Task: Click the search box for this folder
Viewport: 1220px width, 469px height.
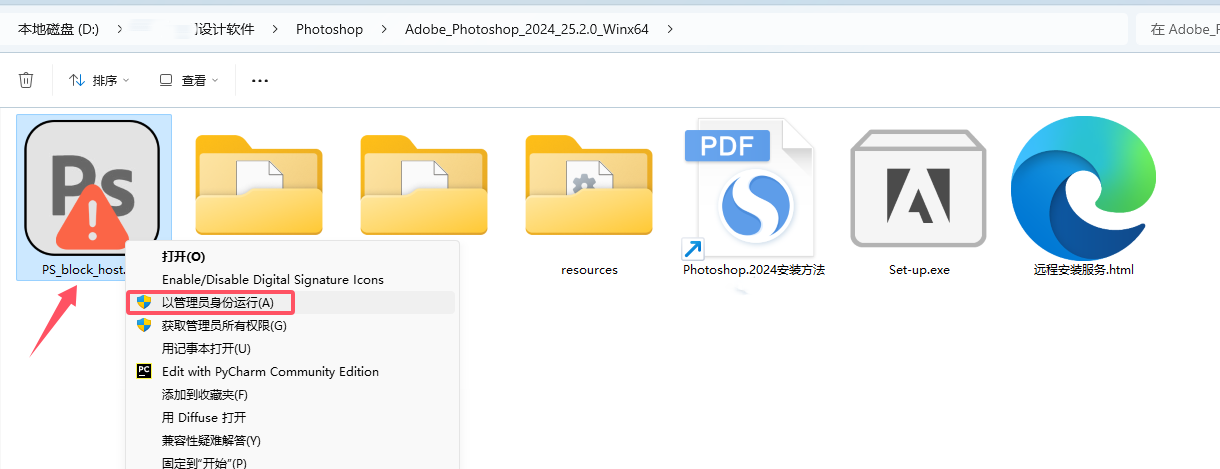Action: pyautogui.click(x=1180, y=29)
